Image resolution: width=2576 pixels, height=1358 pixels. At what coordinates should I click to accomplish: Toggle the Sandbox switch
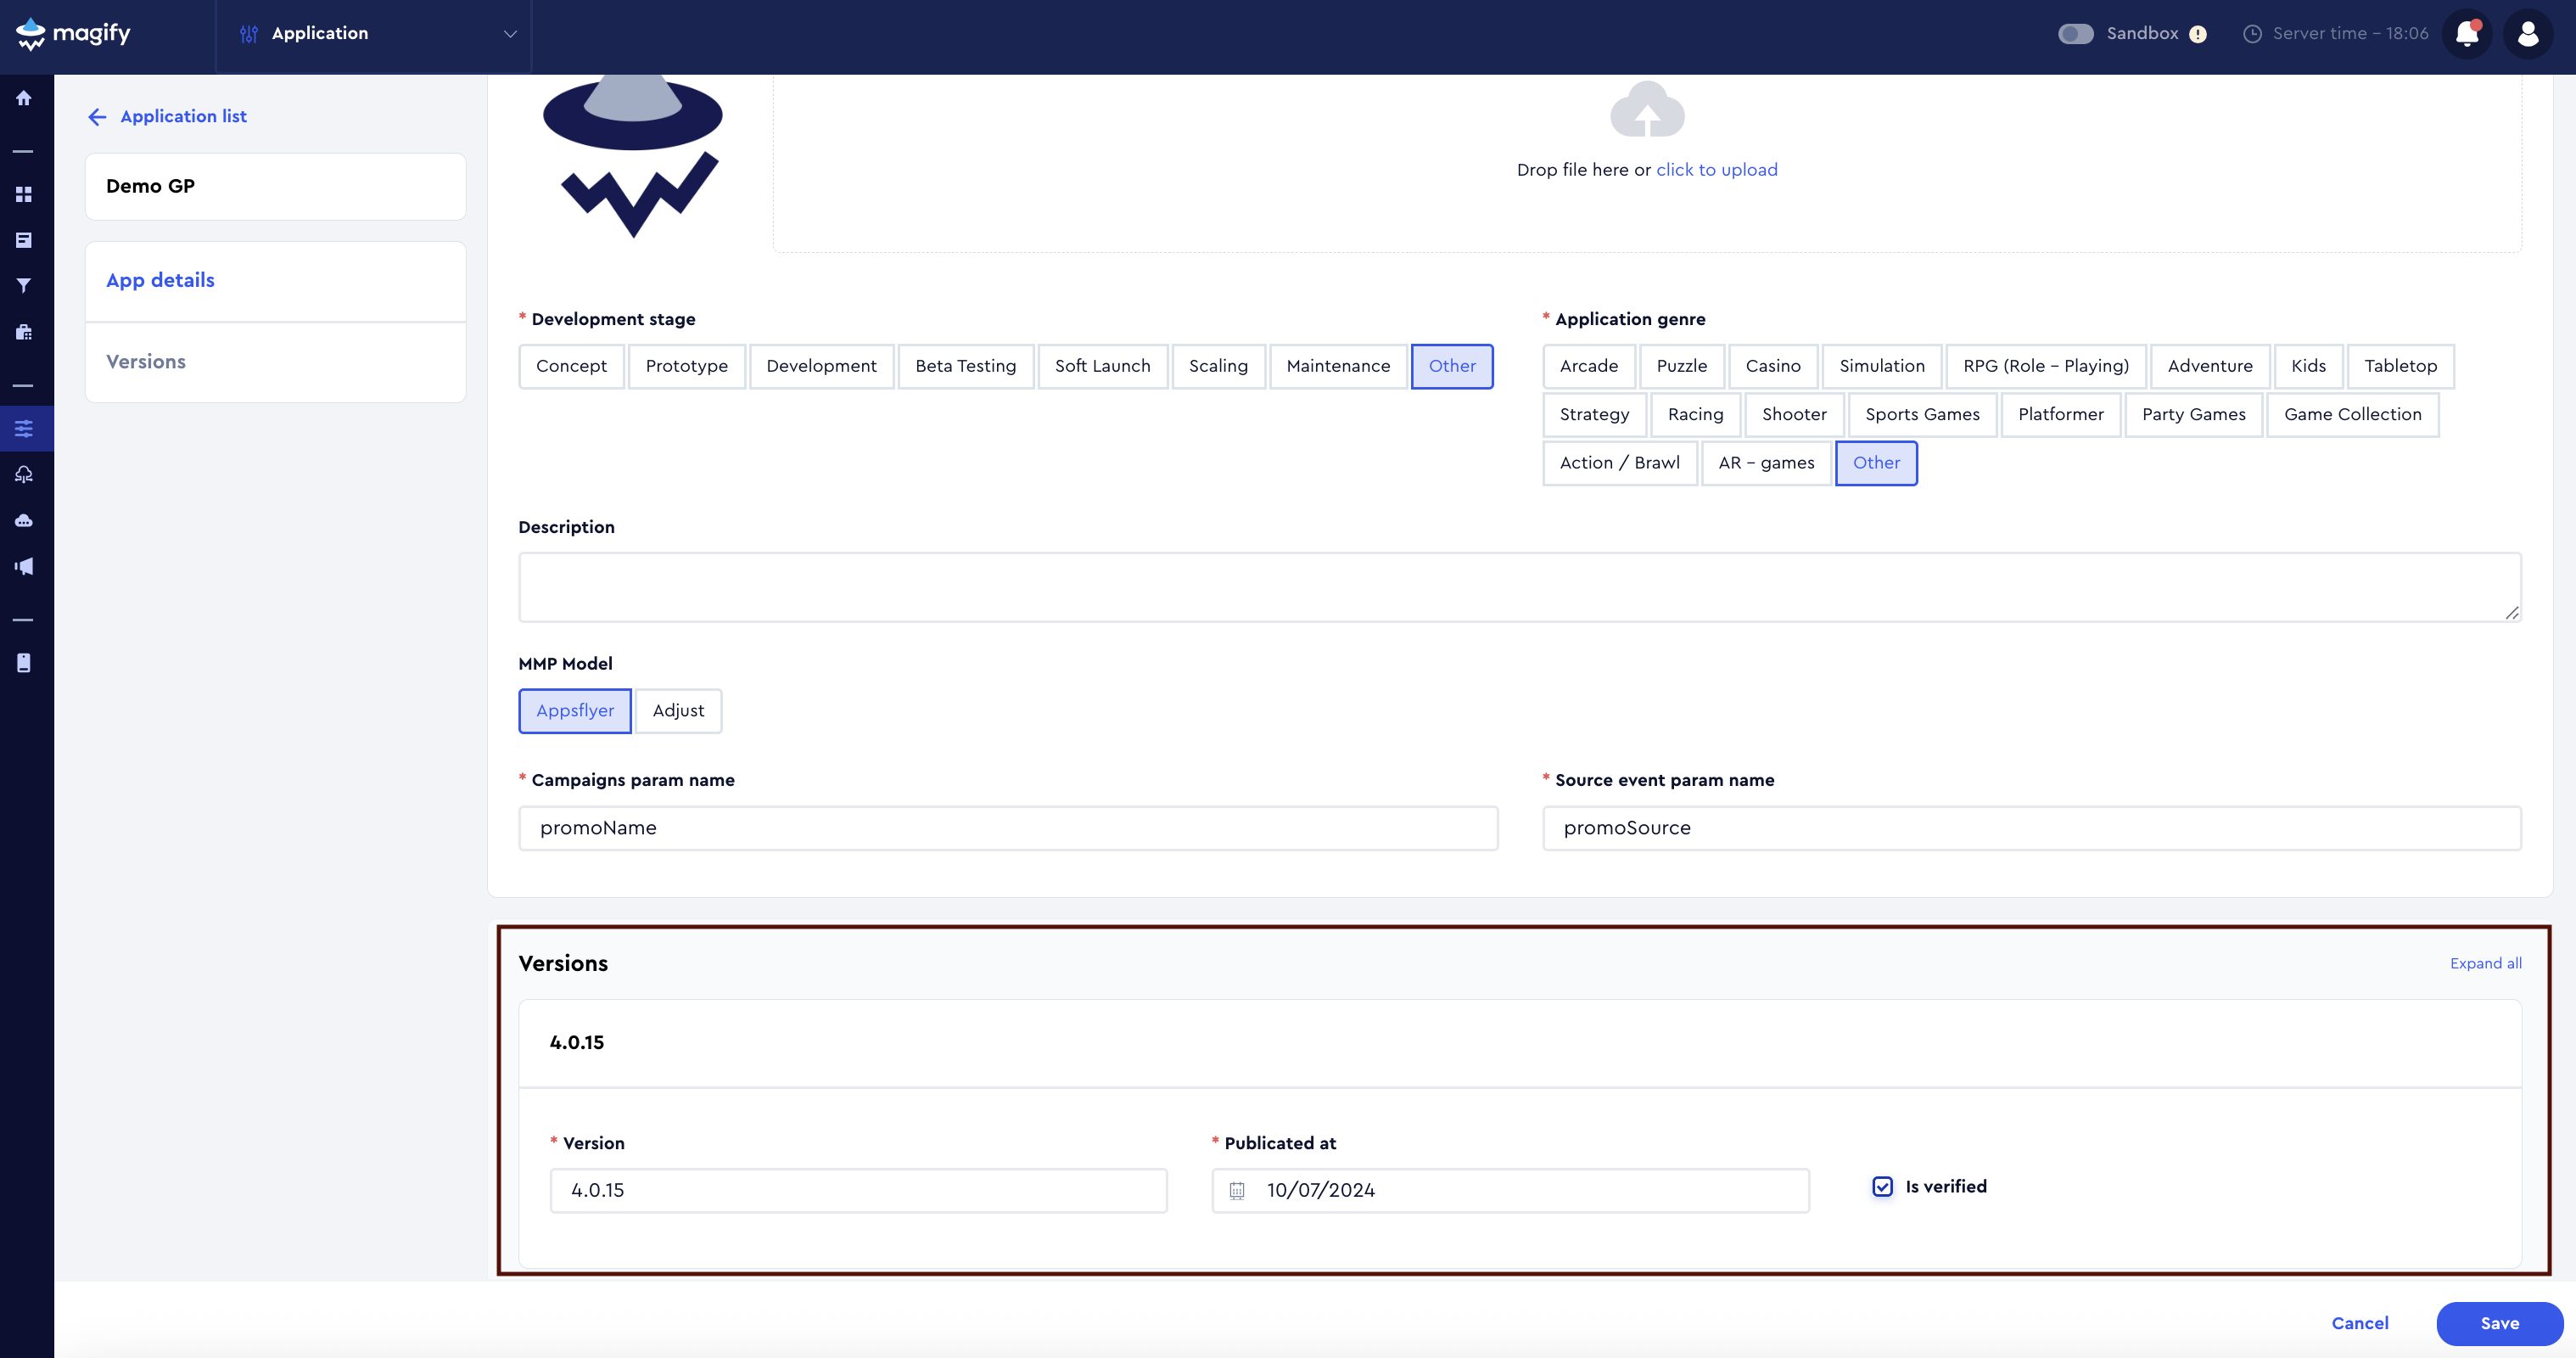[x=2076, y=33]
